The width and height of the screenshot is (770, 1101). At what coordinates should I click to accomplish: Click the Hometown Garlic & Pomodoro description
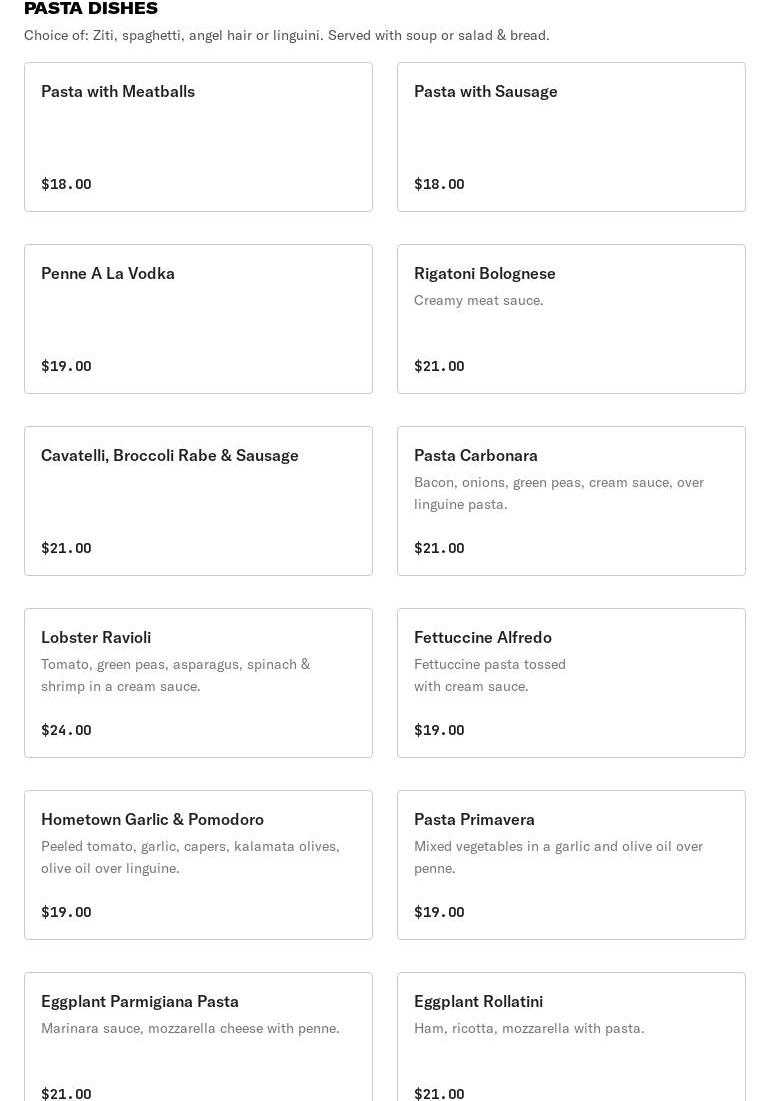coord(190,857)
